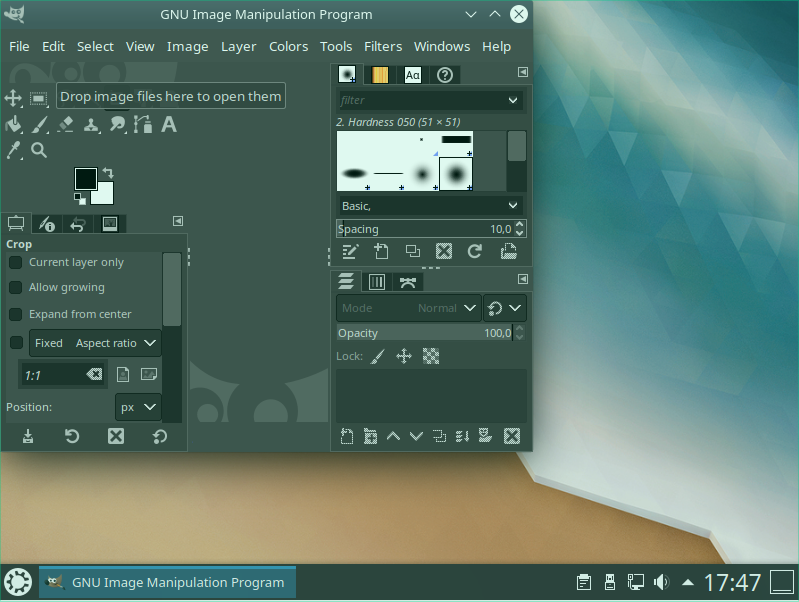
Task: Open the tool options panel configuration menu
Action: click(178, 221)
